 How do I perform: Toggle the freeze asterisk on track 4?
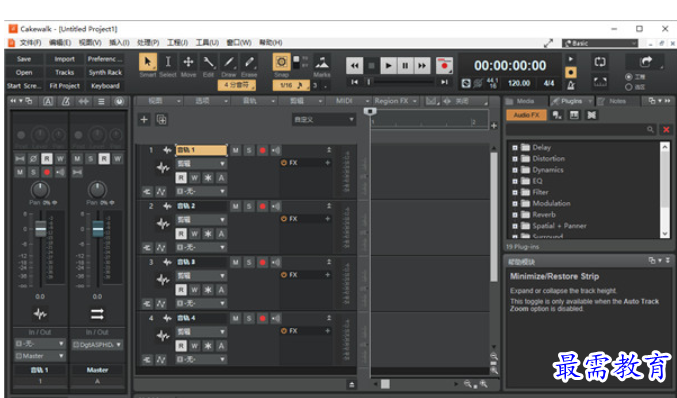pos(208,346)
